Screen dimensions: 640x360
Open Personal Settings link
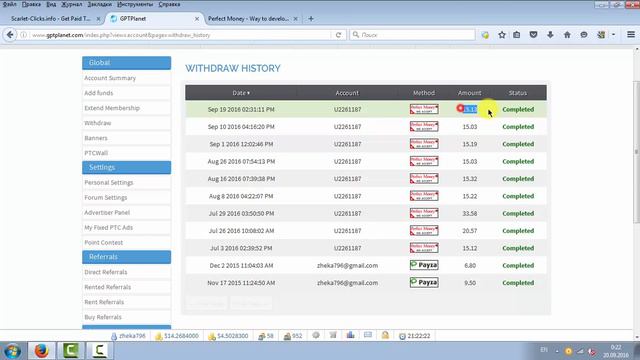(109, 182)
